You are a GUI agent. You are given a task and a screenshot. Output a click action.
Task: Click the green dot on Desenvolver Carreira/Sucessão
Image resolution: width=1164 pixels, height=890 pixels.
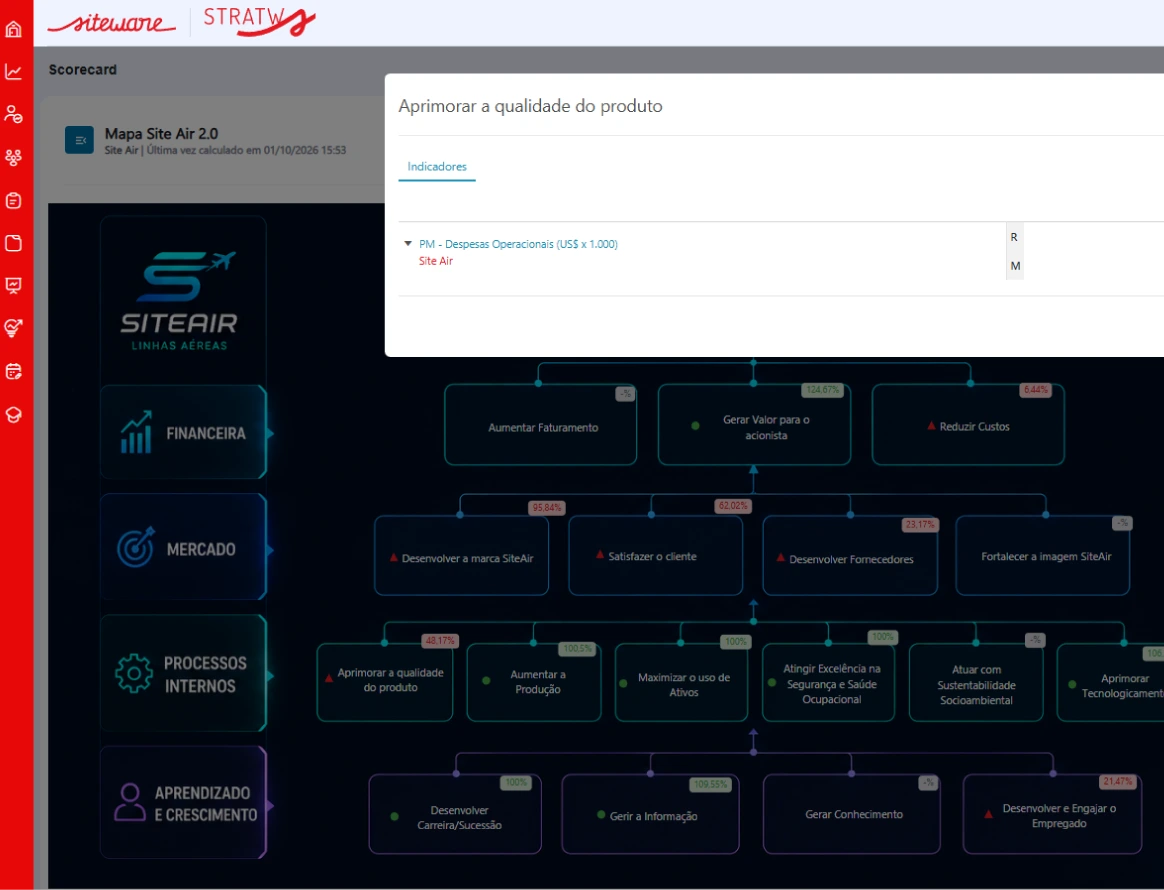pos(395,817)
